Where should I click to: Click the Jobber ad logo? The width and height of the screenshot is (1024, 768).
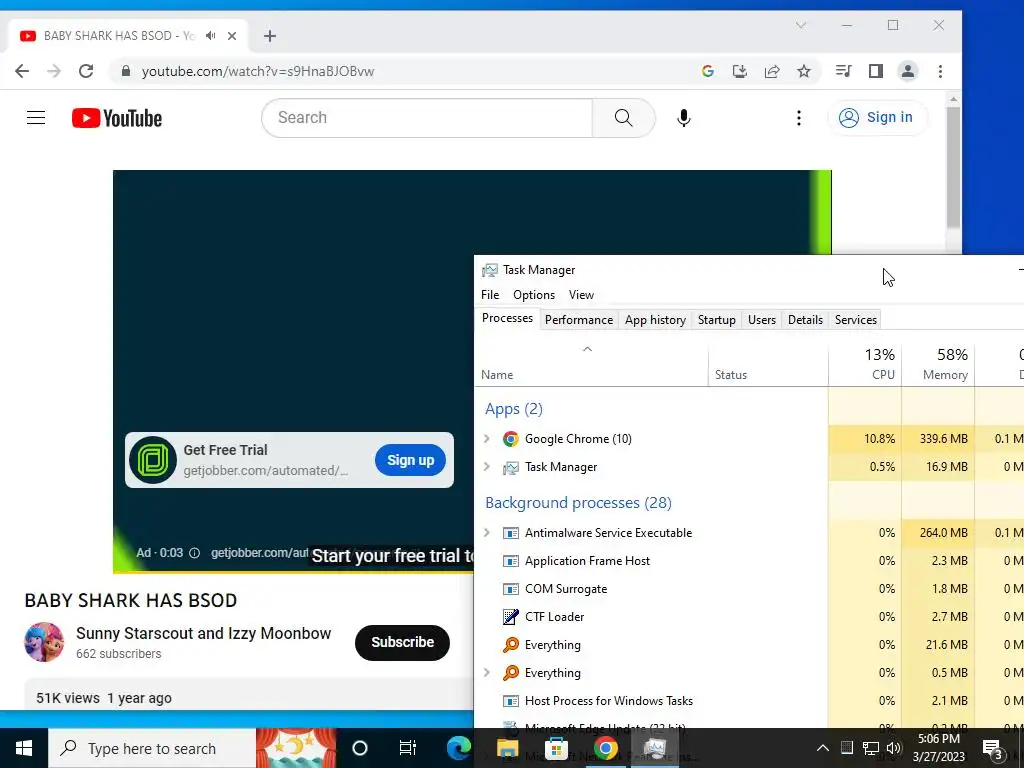pyautogui.click(x=153, y=460)
